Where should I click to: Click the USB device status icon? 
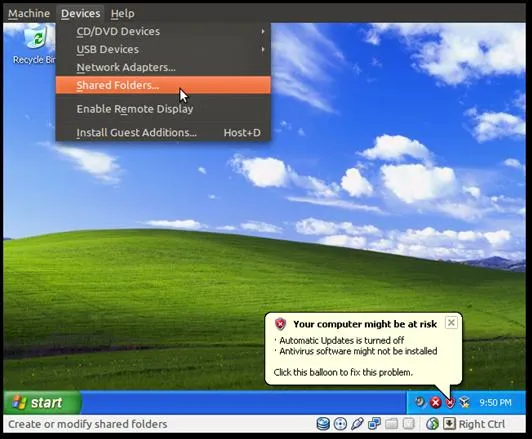pos(357,424)
